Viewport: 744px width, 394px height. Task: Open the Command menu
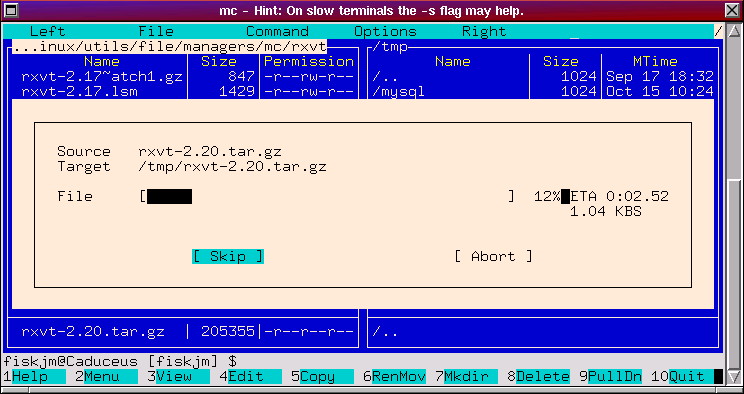coord(278,31)
